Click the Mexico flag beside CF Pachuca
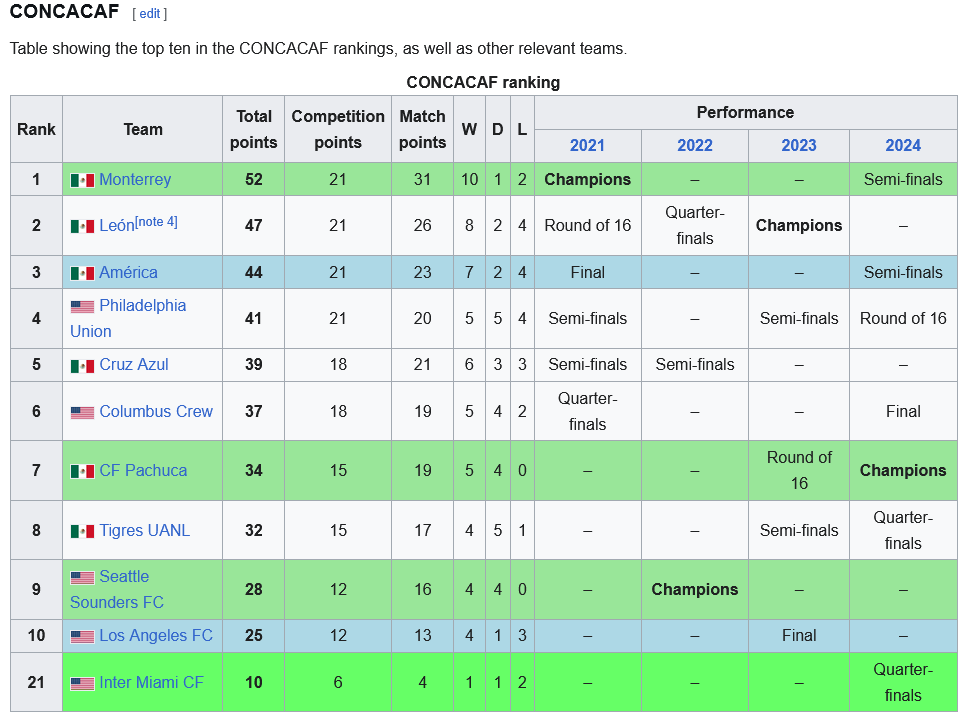 coord(82,471)
